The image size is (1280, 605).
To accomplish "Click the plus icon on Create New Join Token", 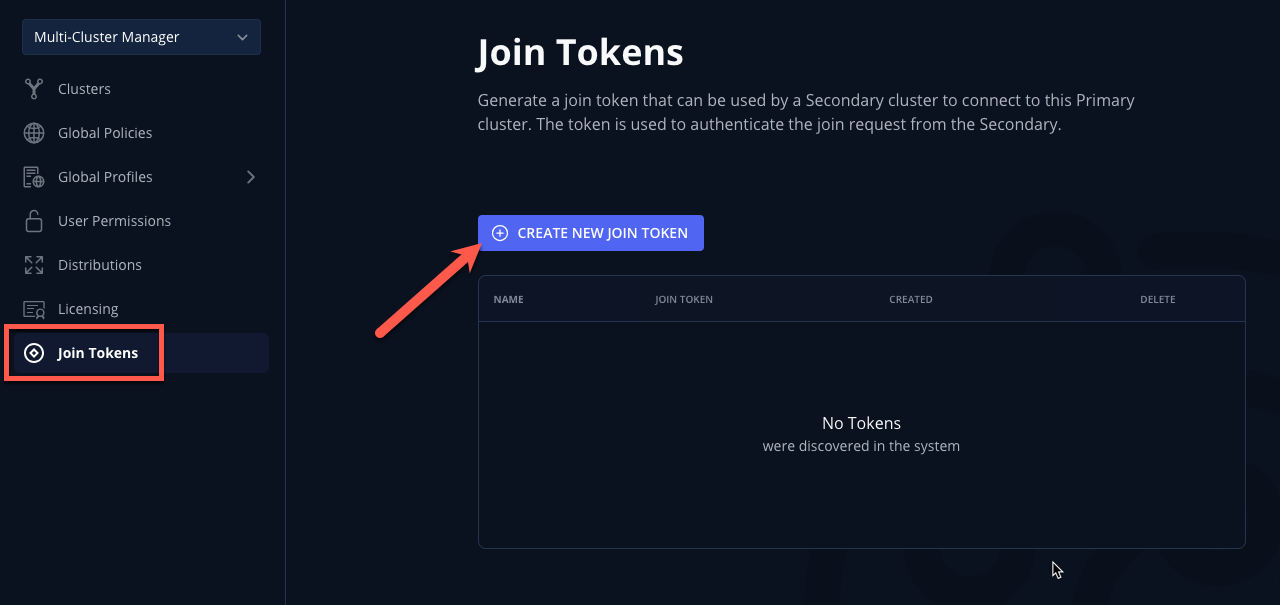I will pyautogui.click(x=500, y=233).
